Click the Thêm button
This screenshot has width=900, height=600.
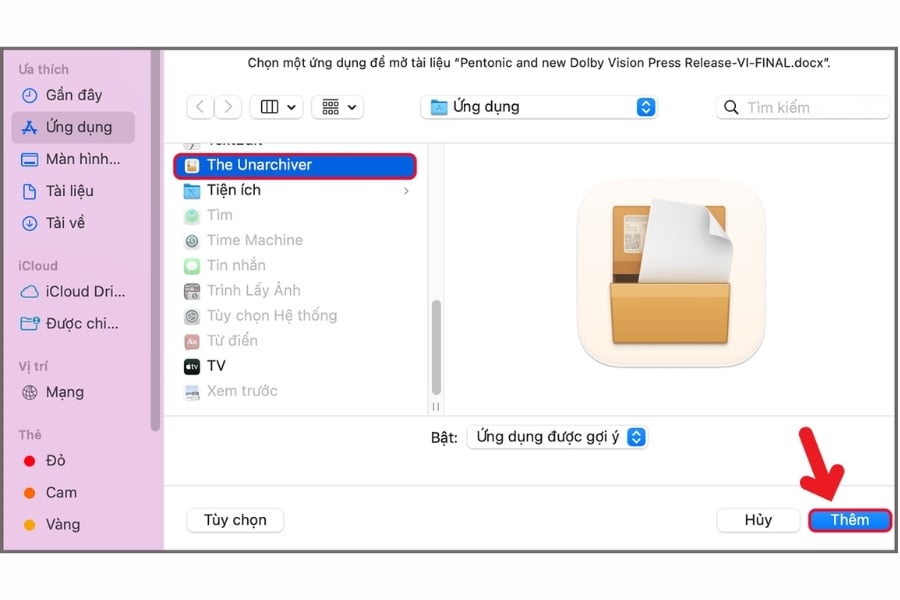click(849, 520)
